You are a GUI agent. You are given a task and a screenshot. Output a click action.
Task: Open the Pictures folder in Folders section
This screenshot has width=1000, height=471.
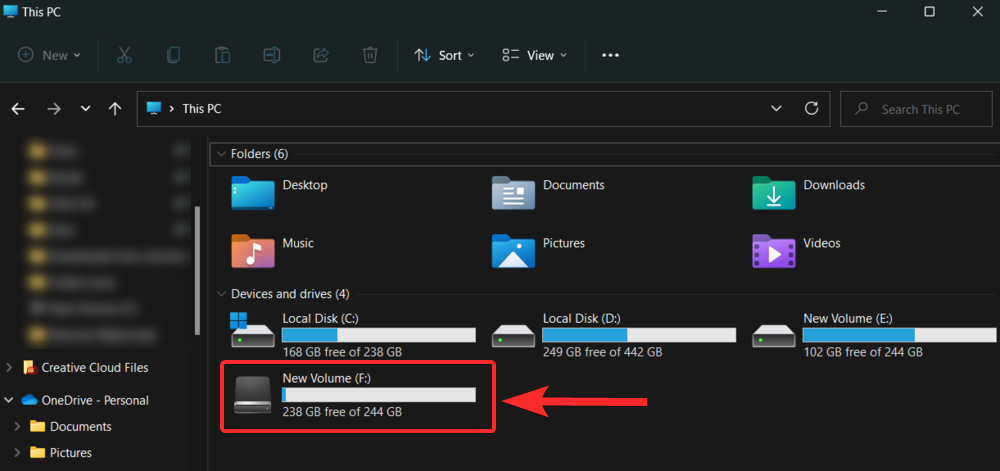coord(513,250)
